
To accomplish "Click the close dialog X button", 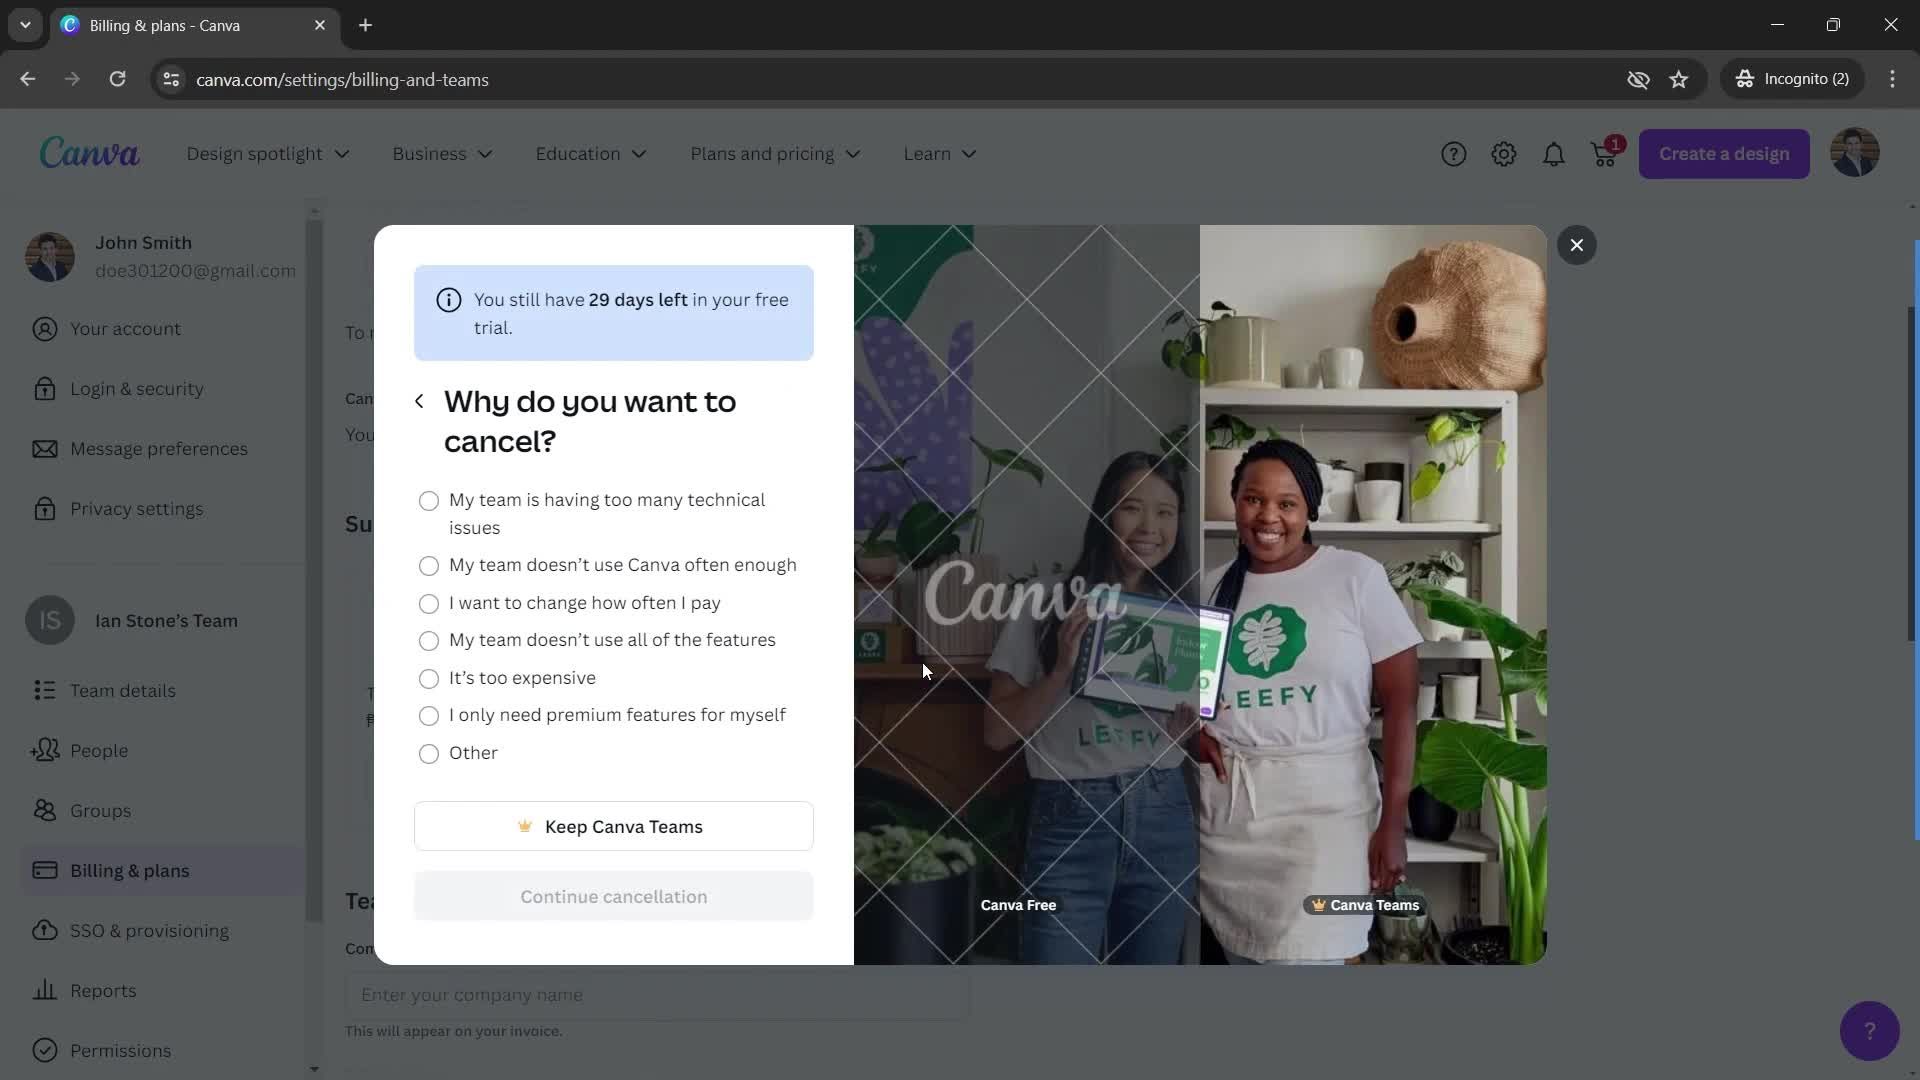I will click(x=1580, y=245).
